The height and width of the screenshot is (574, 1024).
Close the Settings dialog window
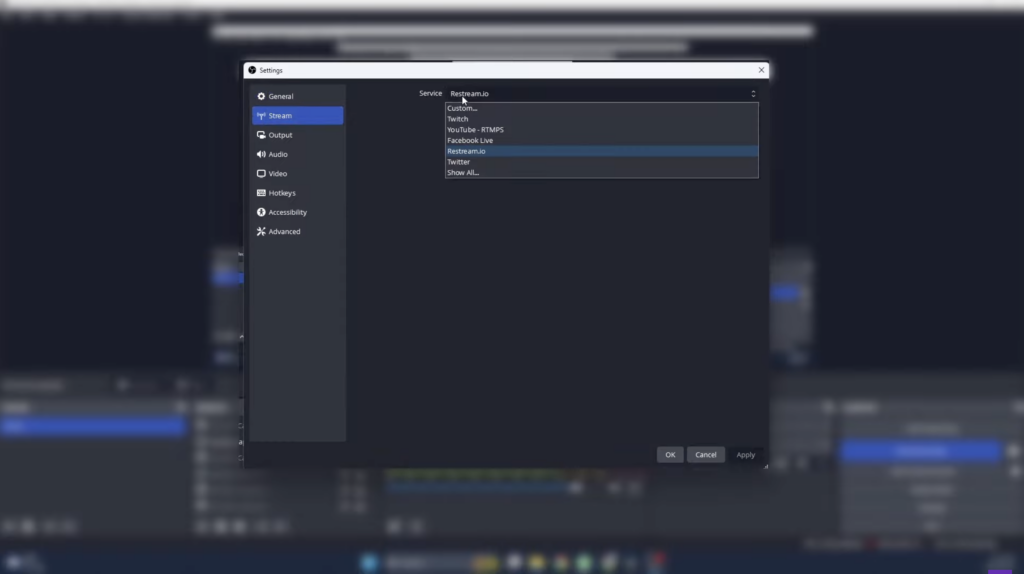tap(761, 70)
